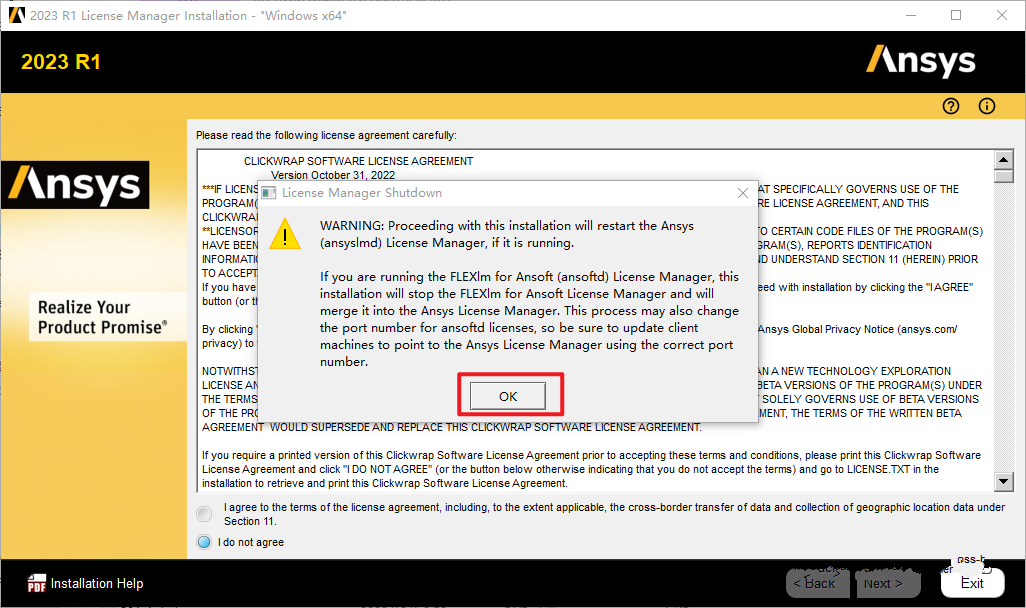Click the installer title bar Ansys icon

coord(16,15)
